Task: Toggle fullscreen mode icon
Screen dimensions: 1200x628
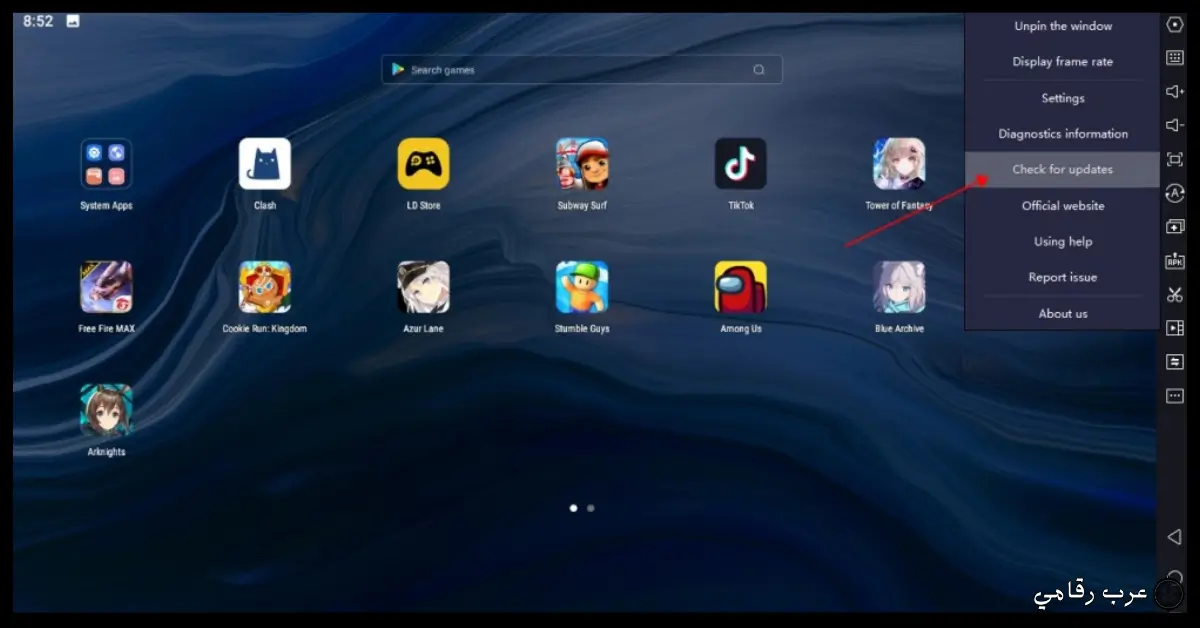Action: [1175, 159]
